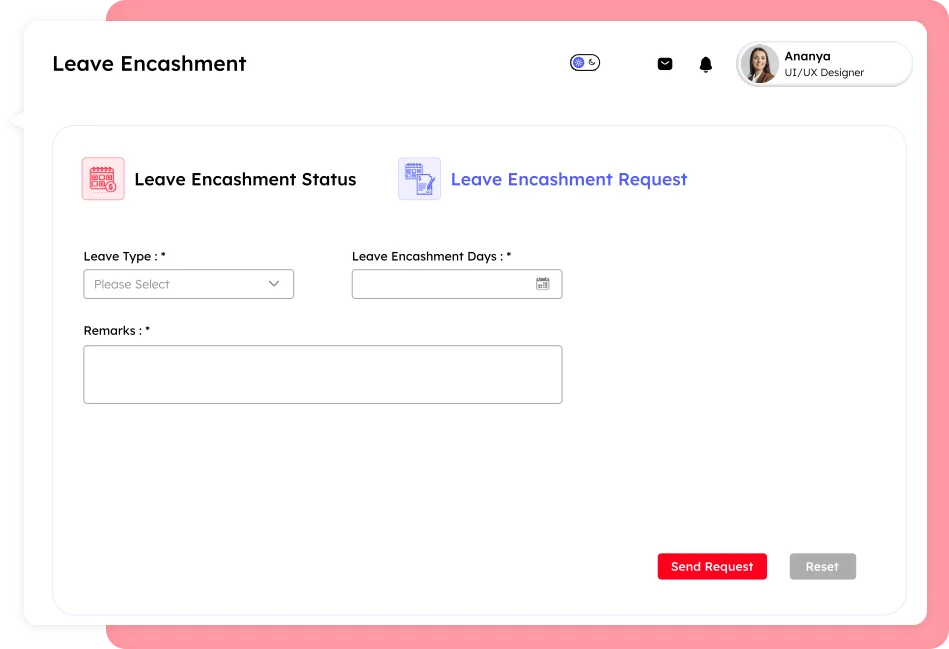This screenshot has height=649, width=949.
Task: Switch to dark mode using the moon icon
Action: pos(591,62)
